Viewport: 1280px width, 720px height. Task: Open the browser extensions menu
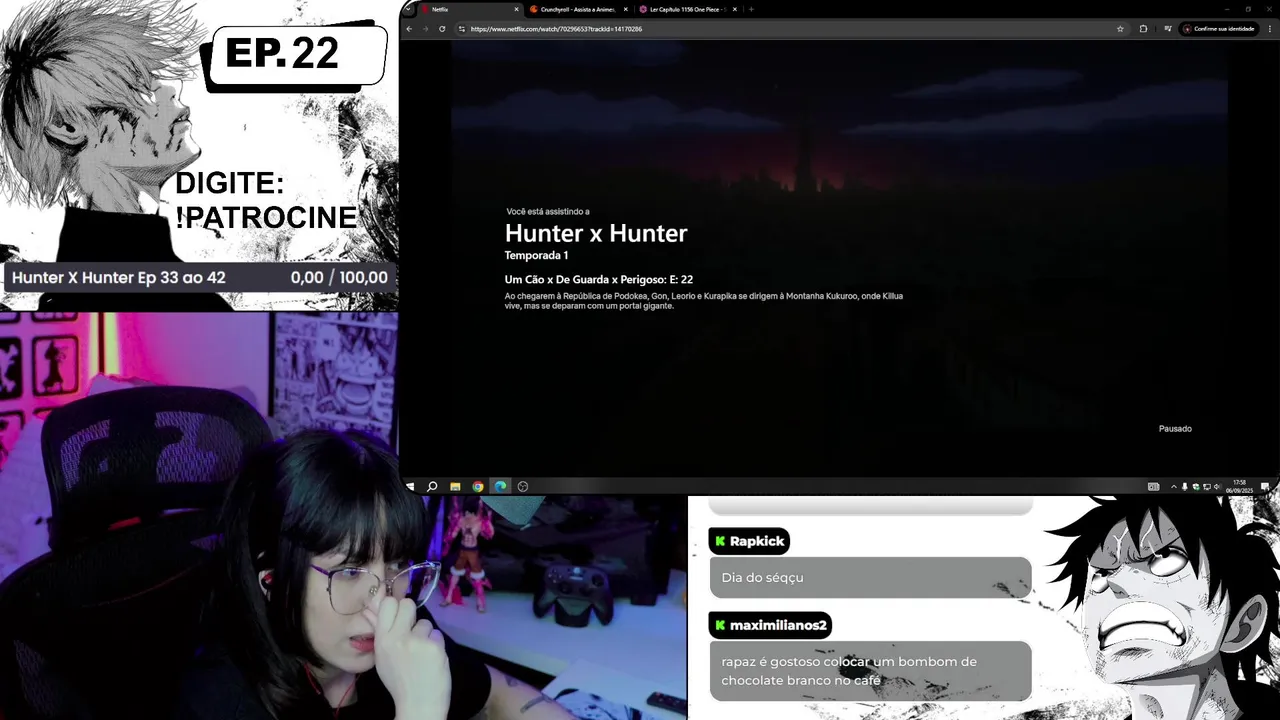1143,29
